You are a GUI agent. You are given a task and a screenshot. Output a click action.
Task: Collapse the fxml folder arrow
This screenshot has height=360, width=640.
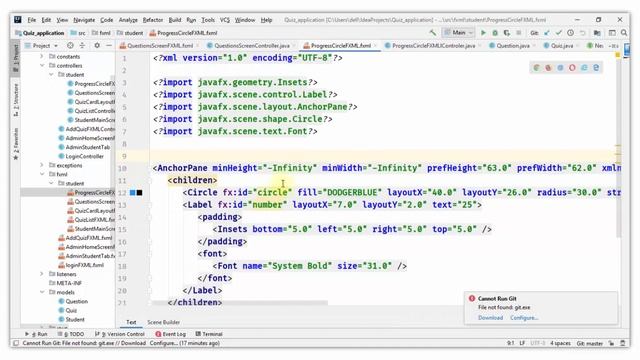(42, 174)
